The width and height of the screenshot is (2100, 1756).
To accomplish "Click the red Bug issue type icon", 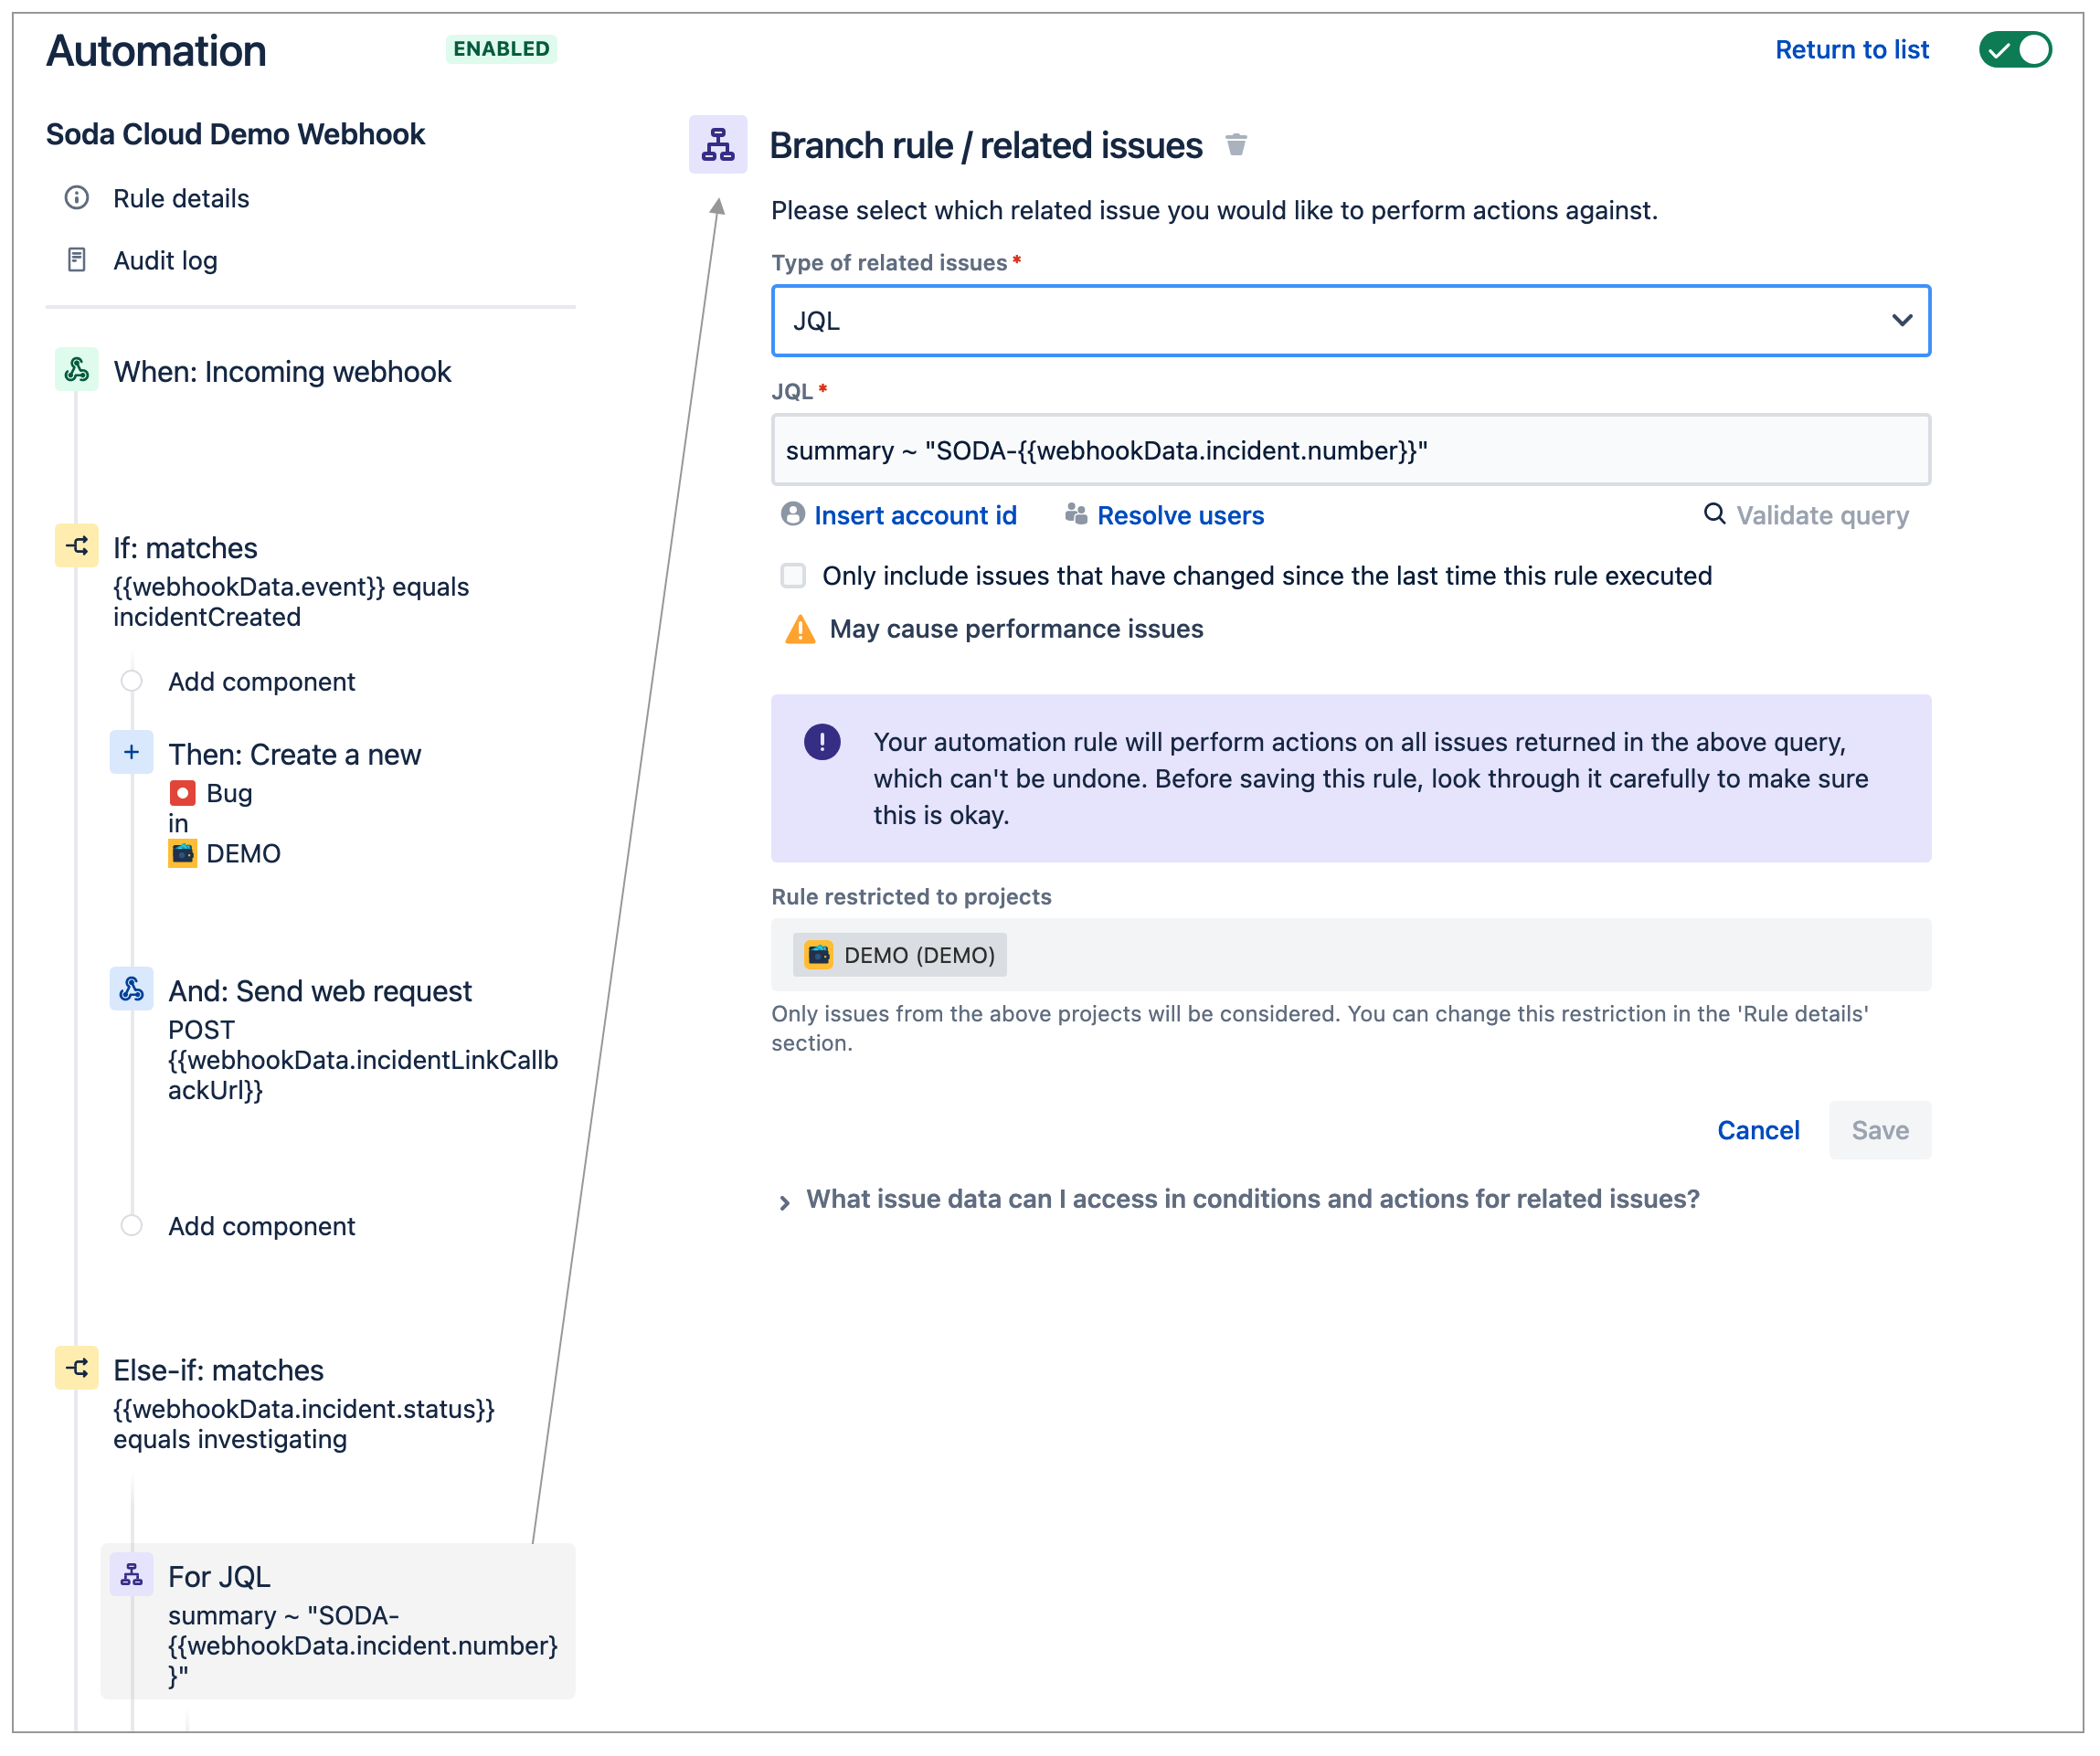I will click(182, 794).
